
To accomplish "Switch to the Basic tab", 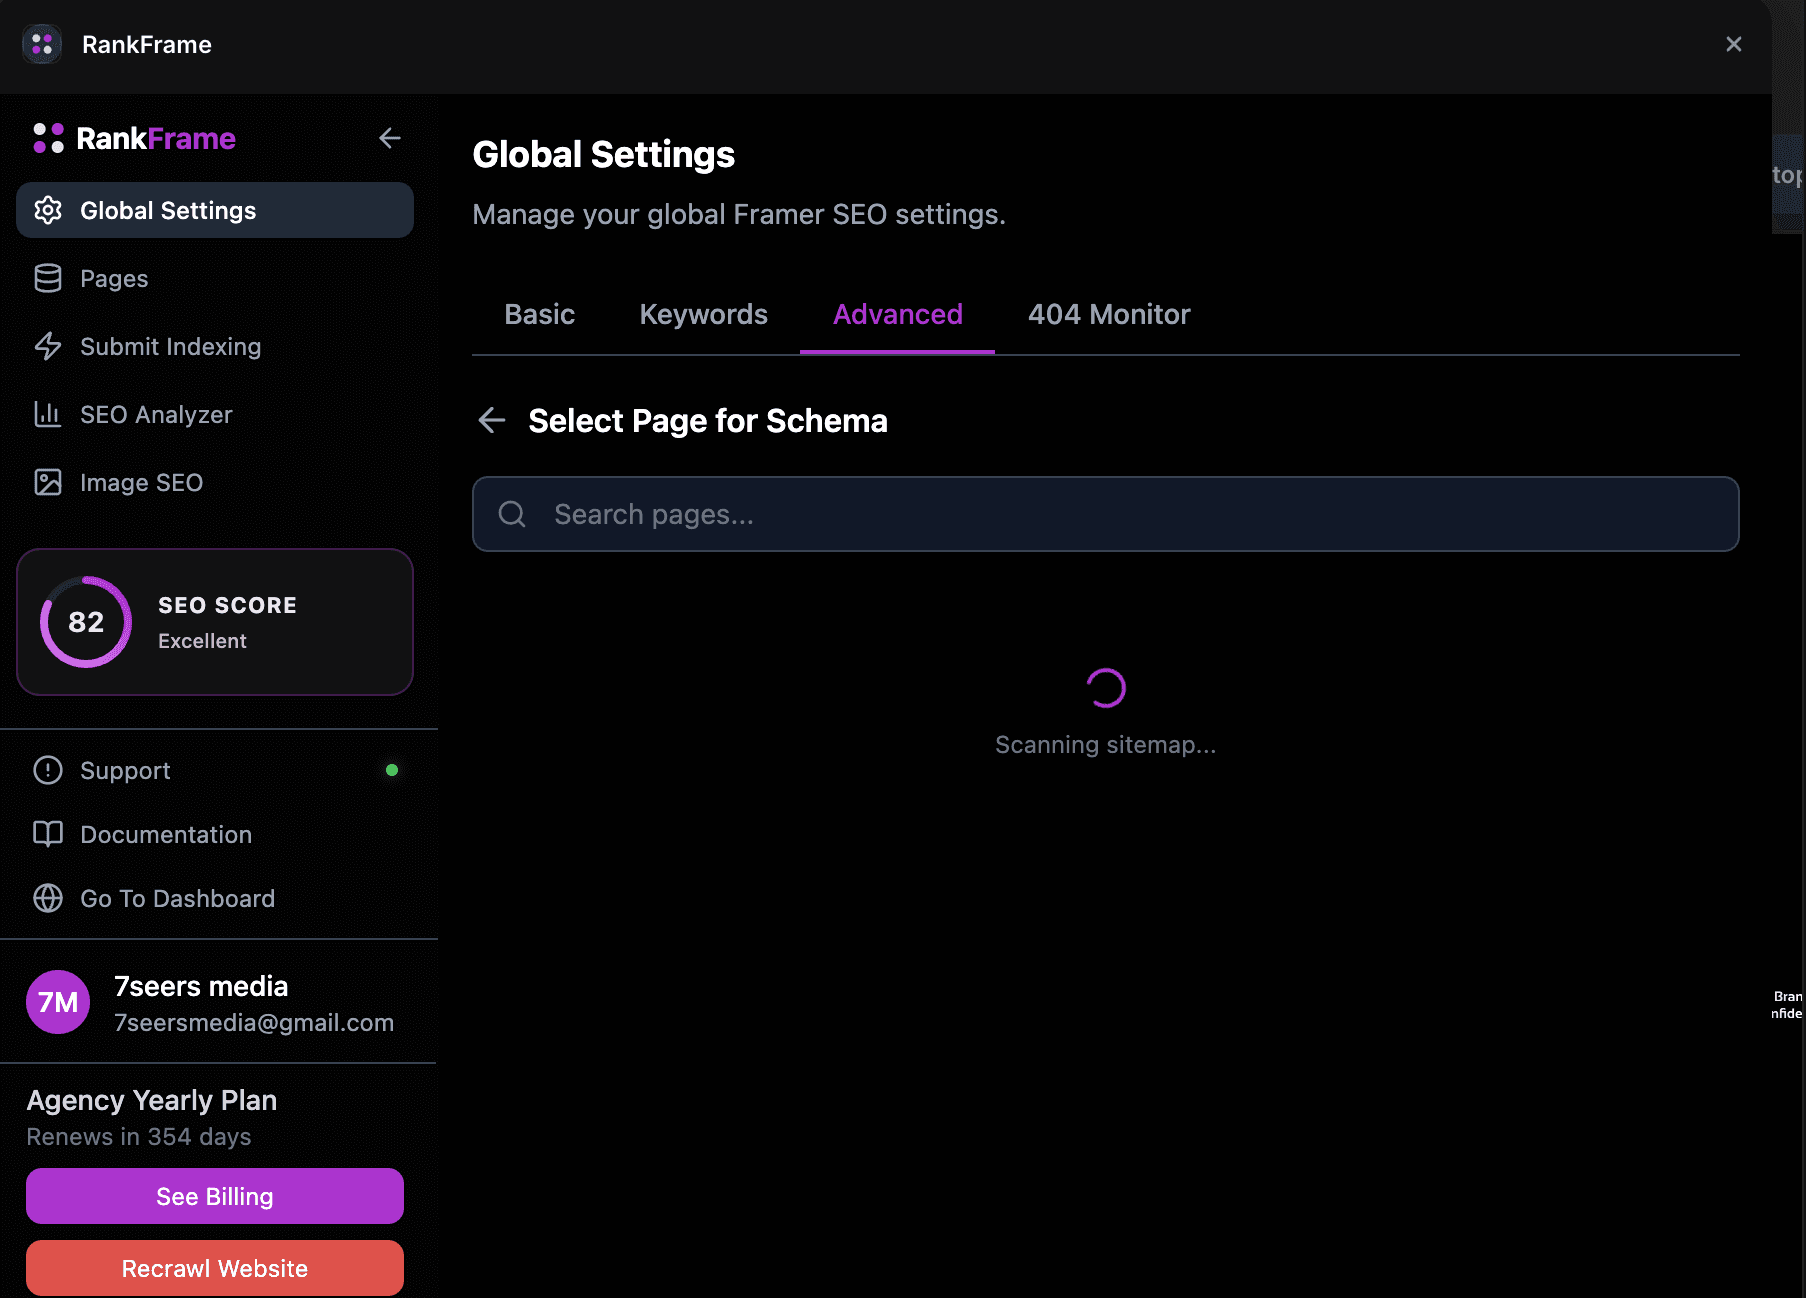I will [x=540, y=314].
